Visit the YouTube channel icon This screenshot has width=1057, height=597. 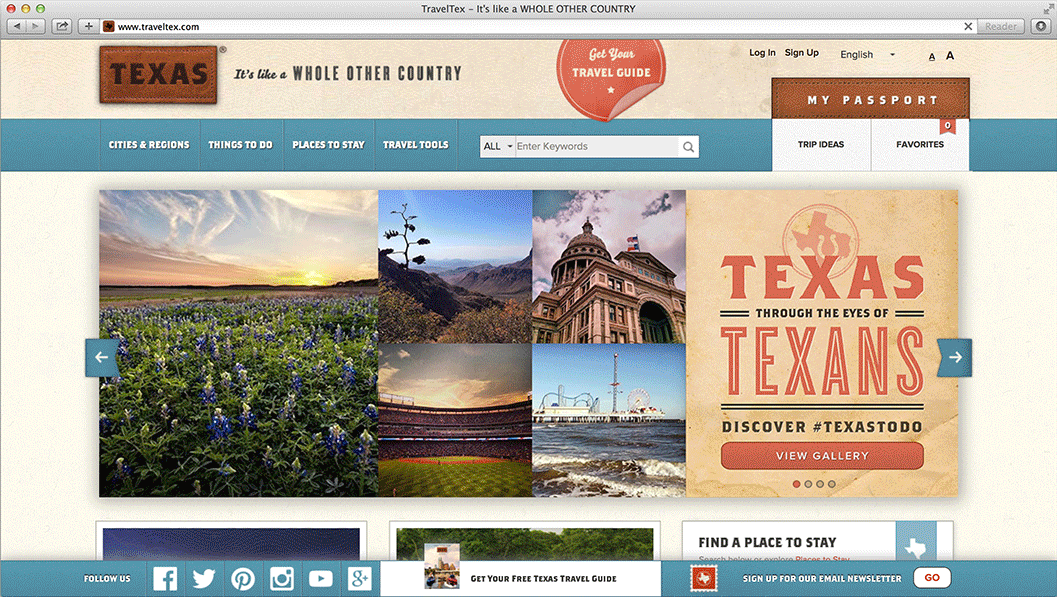pyautogui.click(x=320, y=577)
